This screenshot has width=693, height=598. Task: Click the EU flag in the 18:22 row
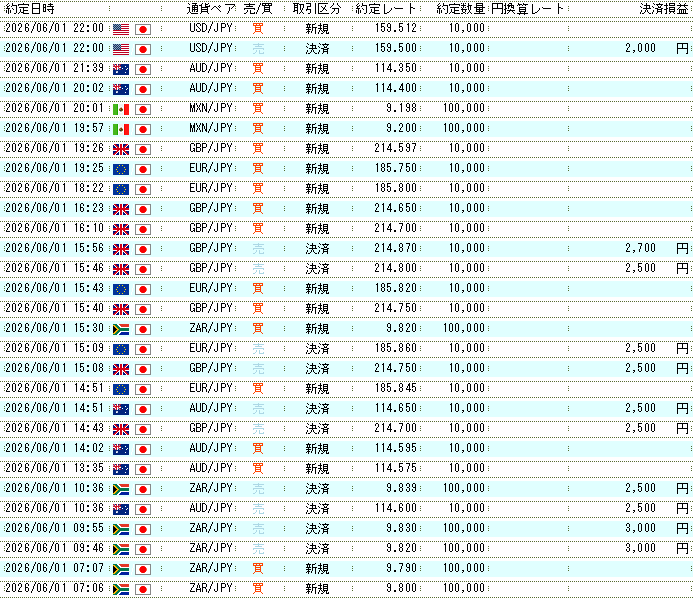(121, 189)
